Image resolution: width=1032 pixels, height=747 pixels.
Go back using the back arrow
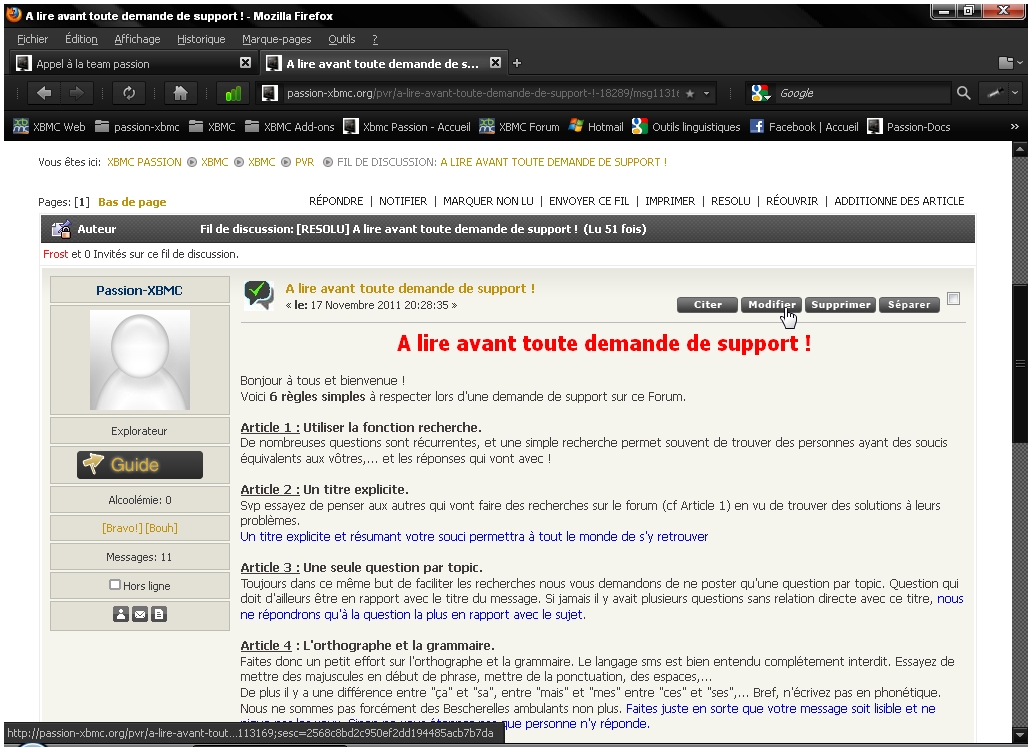(x=45, y=93)
